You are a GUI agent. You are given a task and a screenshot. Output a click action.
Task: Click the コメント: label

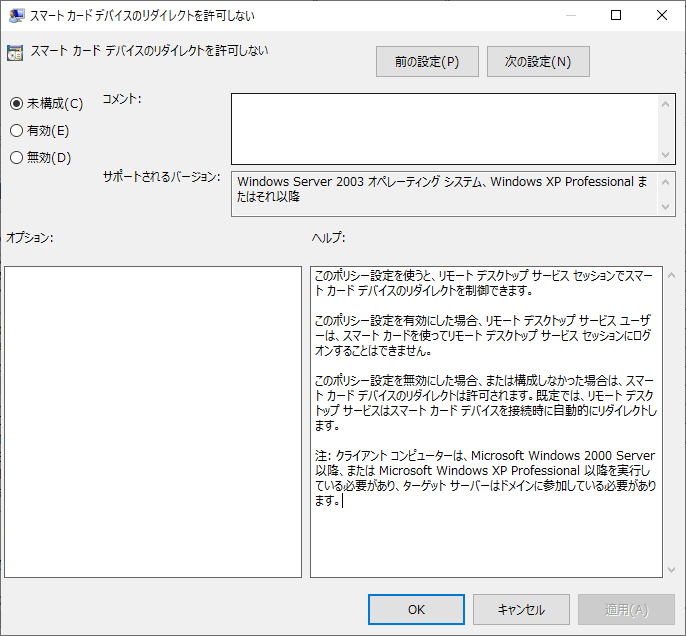[x=122, y=99]
